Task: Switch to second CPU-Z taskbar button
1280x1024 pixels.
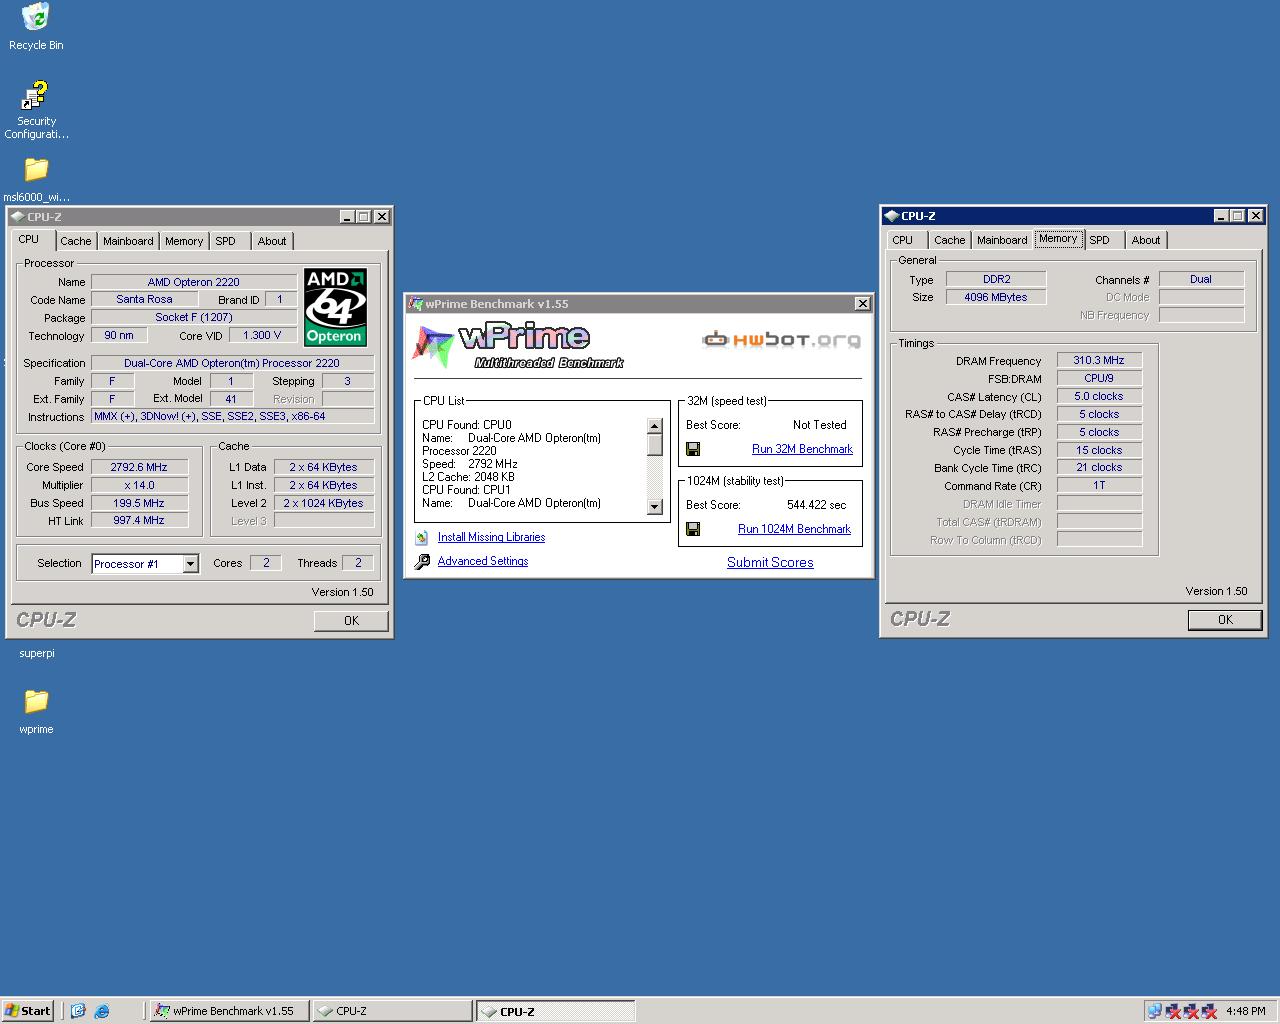Action: [555, 1011]
